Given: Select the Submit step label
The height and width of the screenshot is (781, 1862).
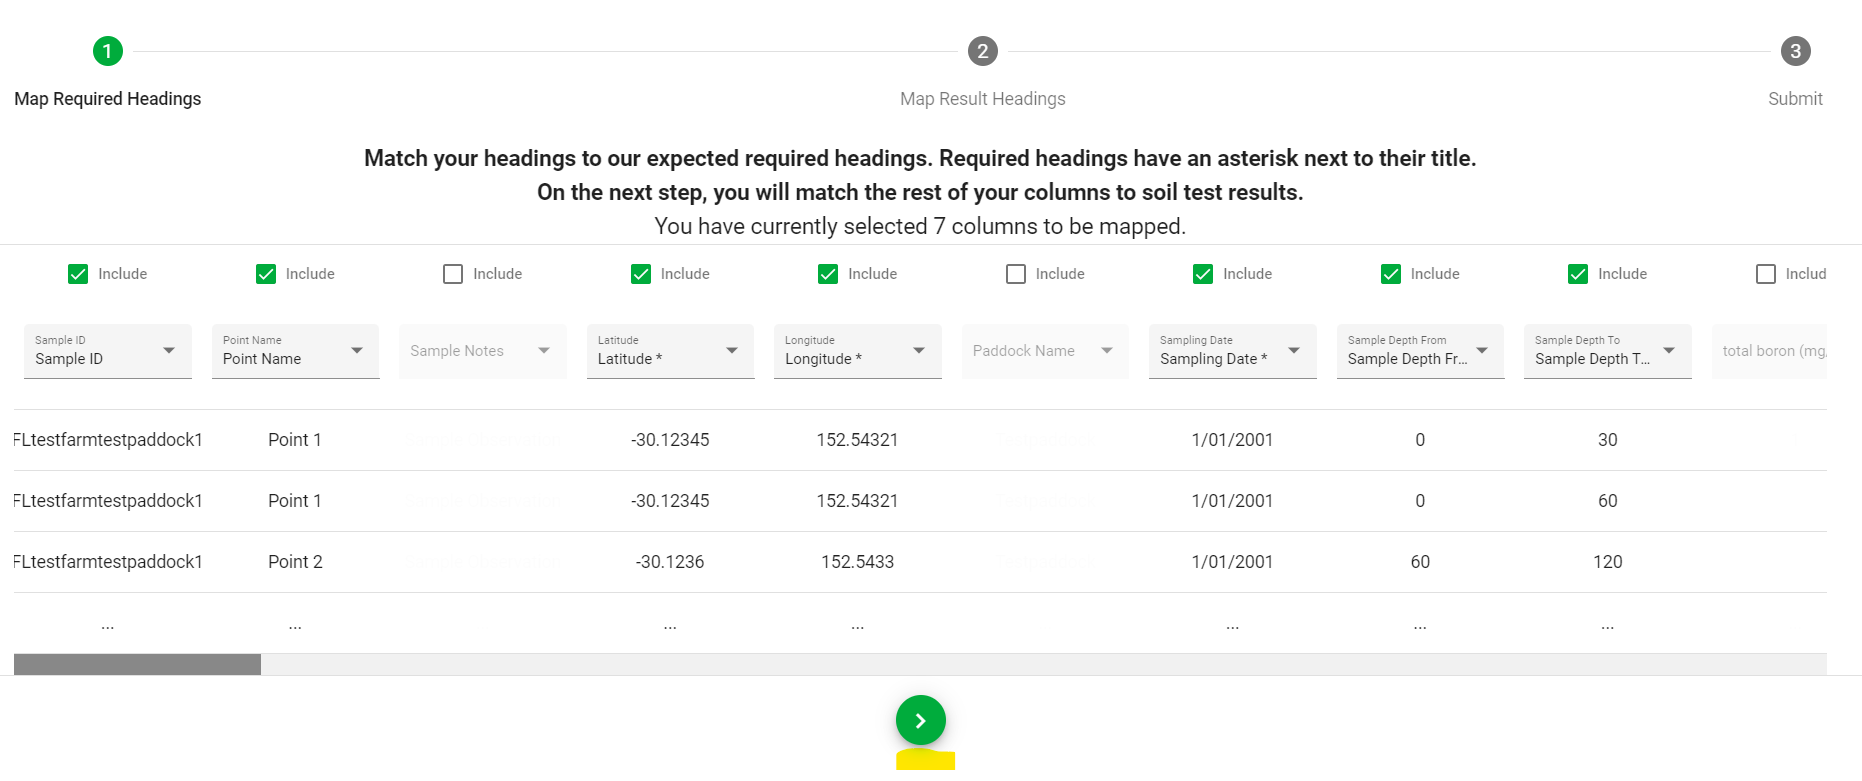Looking at the screenshot, I should click(1795, 99).
